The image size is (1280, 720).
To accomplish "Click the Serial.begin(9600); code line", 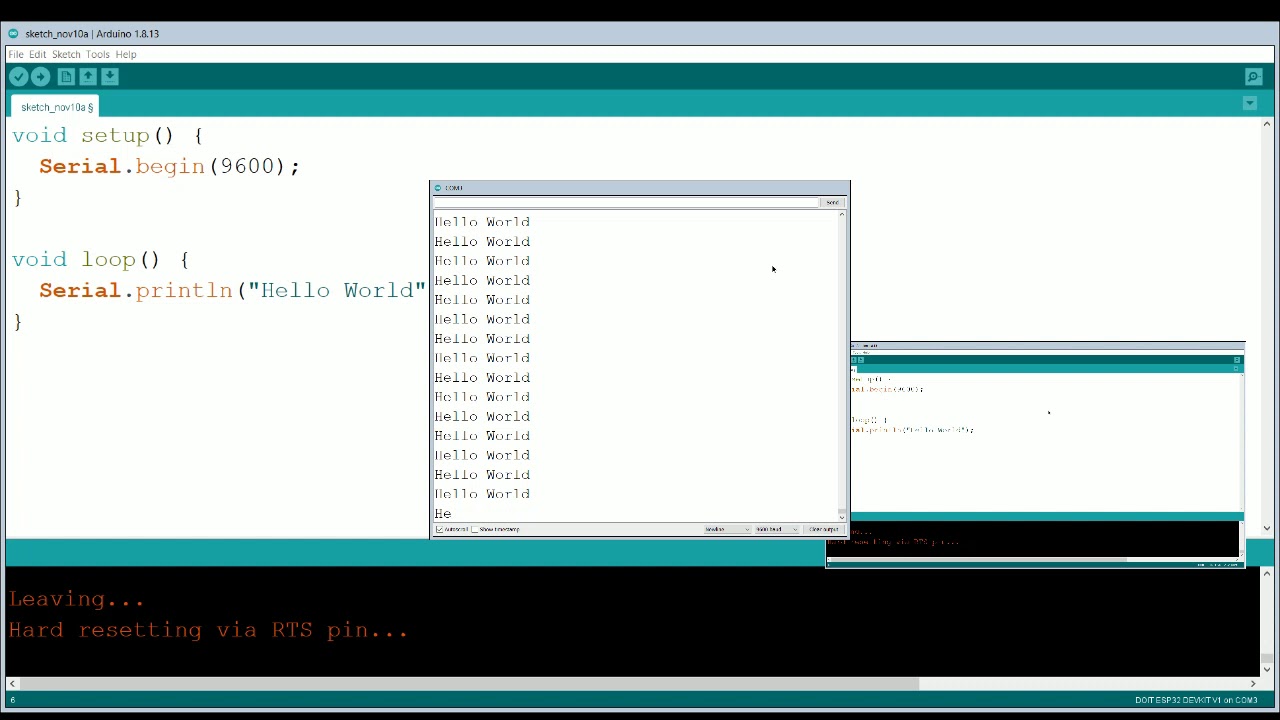I will (169, 166).
